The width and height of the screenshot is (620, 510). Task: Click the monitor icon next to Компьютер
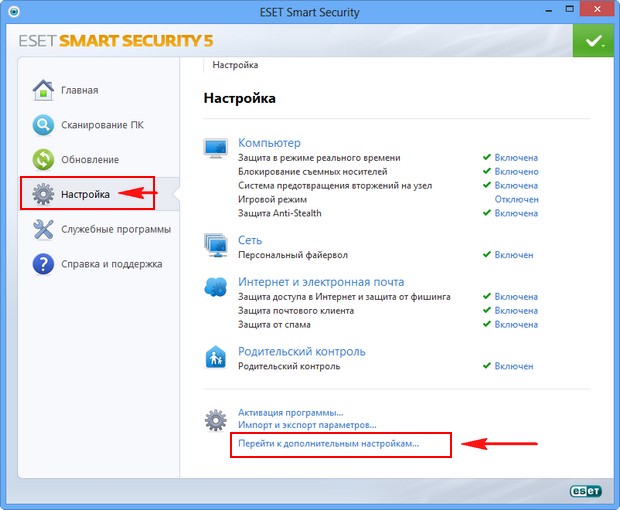coord(215,148)
